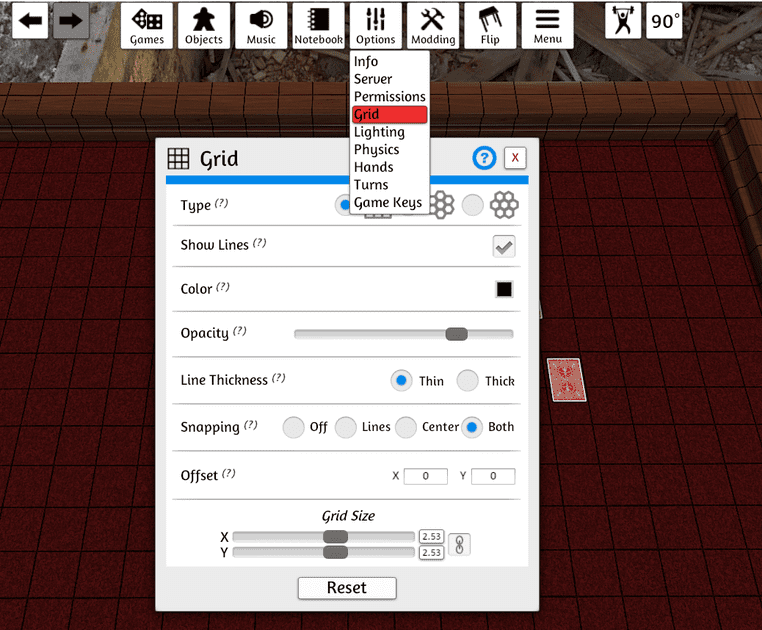Screen dimensions: 762x630
Task: Choose Grid in Options dropdown
Action: pos(390,115)
